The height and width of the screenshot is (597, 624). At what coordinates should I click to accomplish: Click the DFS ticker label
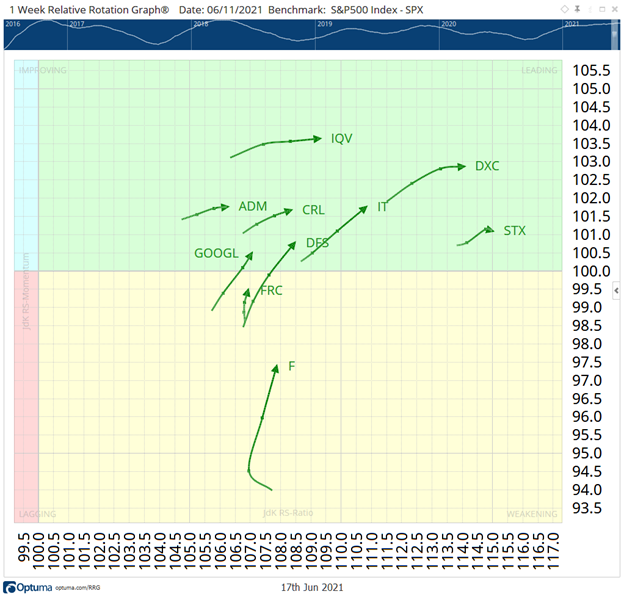(317, 243)
